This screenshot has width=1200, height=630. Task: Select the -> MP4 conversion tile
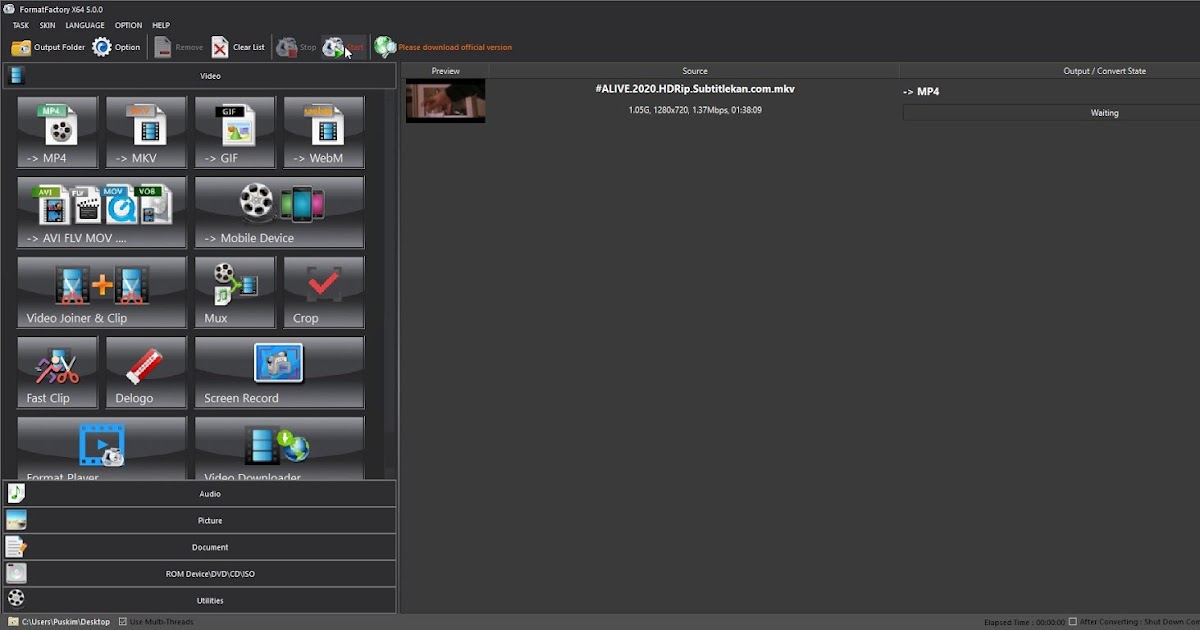click(x=57, y=132)
